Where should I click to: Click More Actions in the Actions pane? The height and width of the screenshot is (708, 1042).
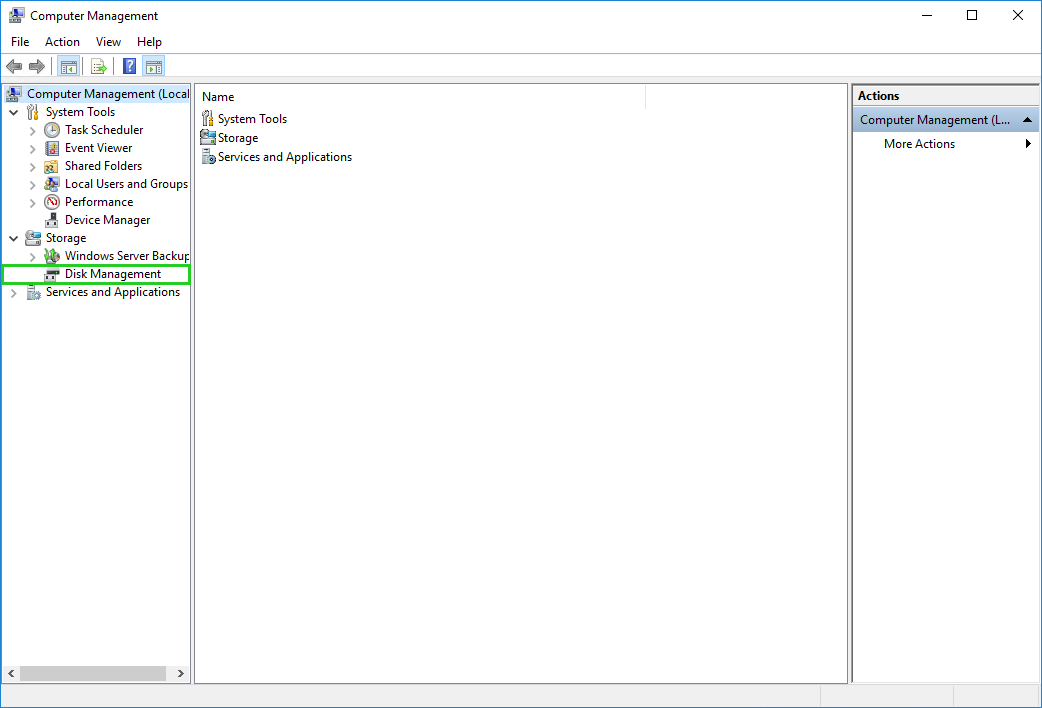click(x=919, y=144)
